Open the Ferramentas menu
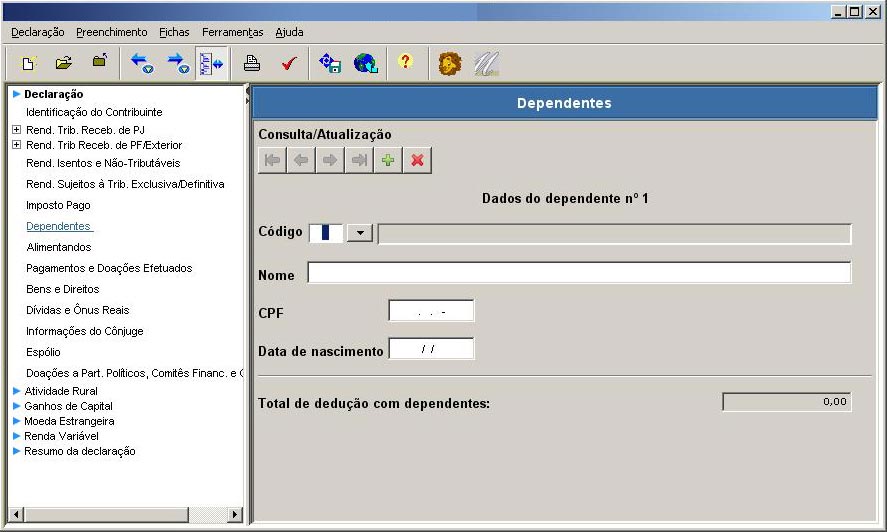The image size is (887, 532). pos(232,32)
